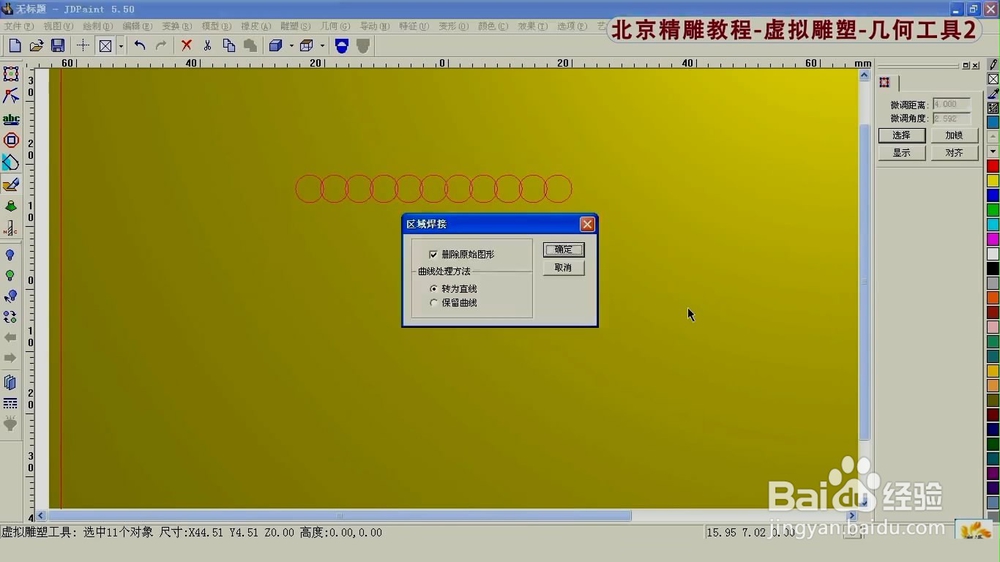Click the horizontal scrollbar's scroll-left arrow

pyautogui.click(x=41, y=515)
